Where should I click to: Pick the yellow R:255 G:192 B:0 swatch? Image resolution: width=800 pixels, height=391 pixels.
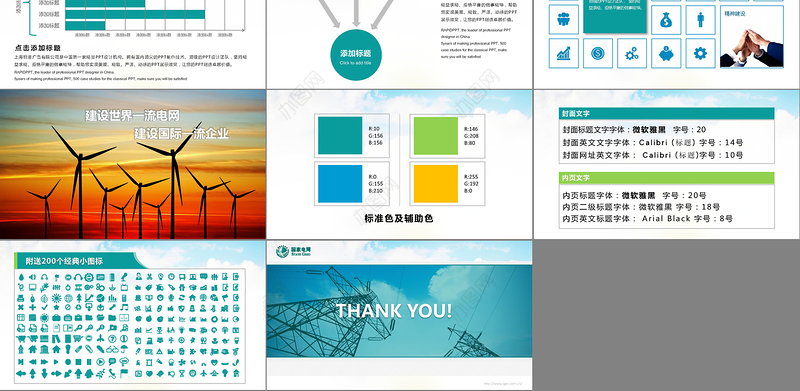(x=436, y=184)
